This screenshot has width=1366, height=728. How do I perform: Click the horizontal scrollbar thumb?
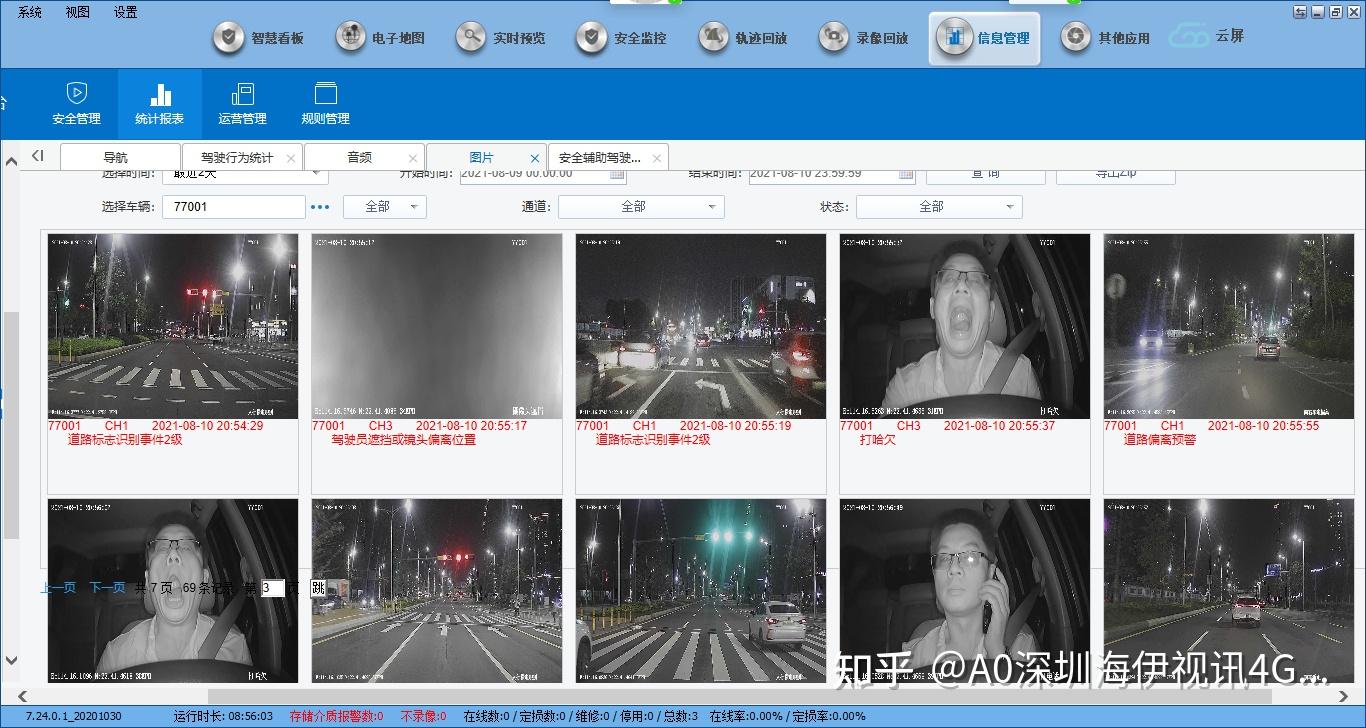click(740, 696)
